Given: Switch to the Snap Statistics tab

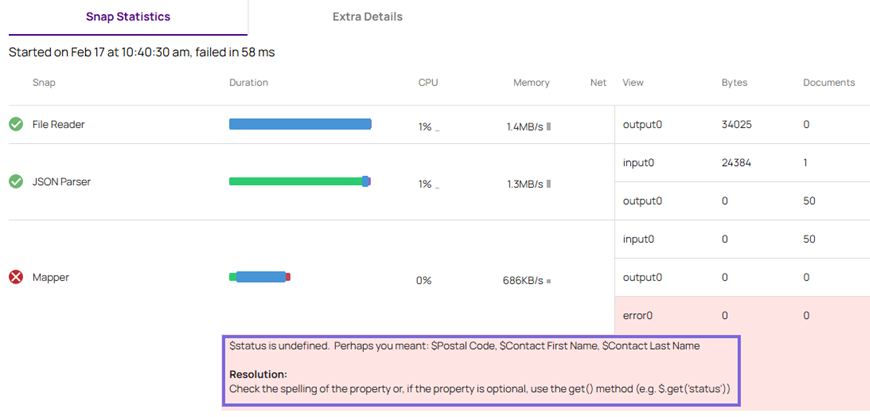Looking at the screenshot, I should tap(128, 17).
